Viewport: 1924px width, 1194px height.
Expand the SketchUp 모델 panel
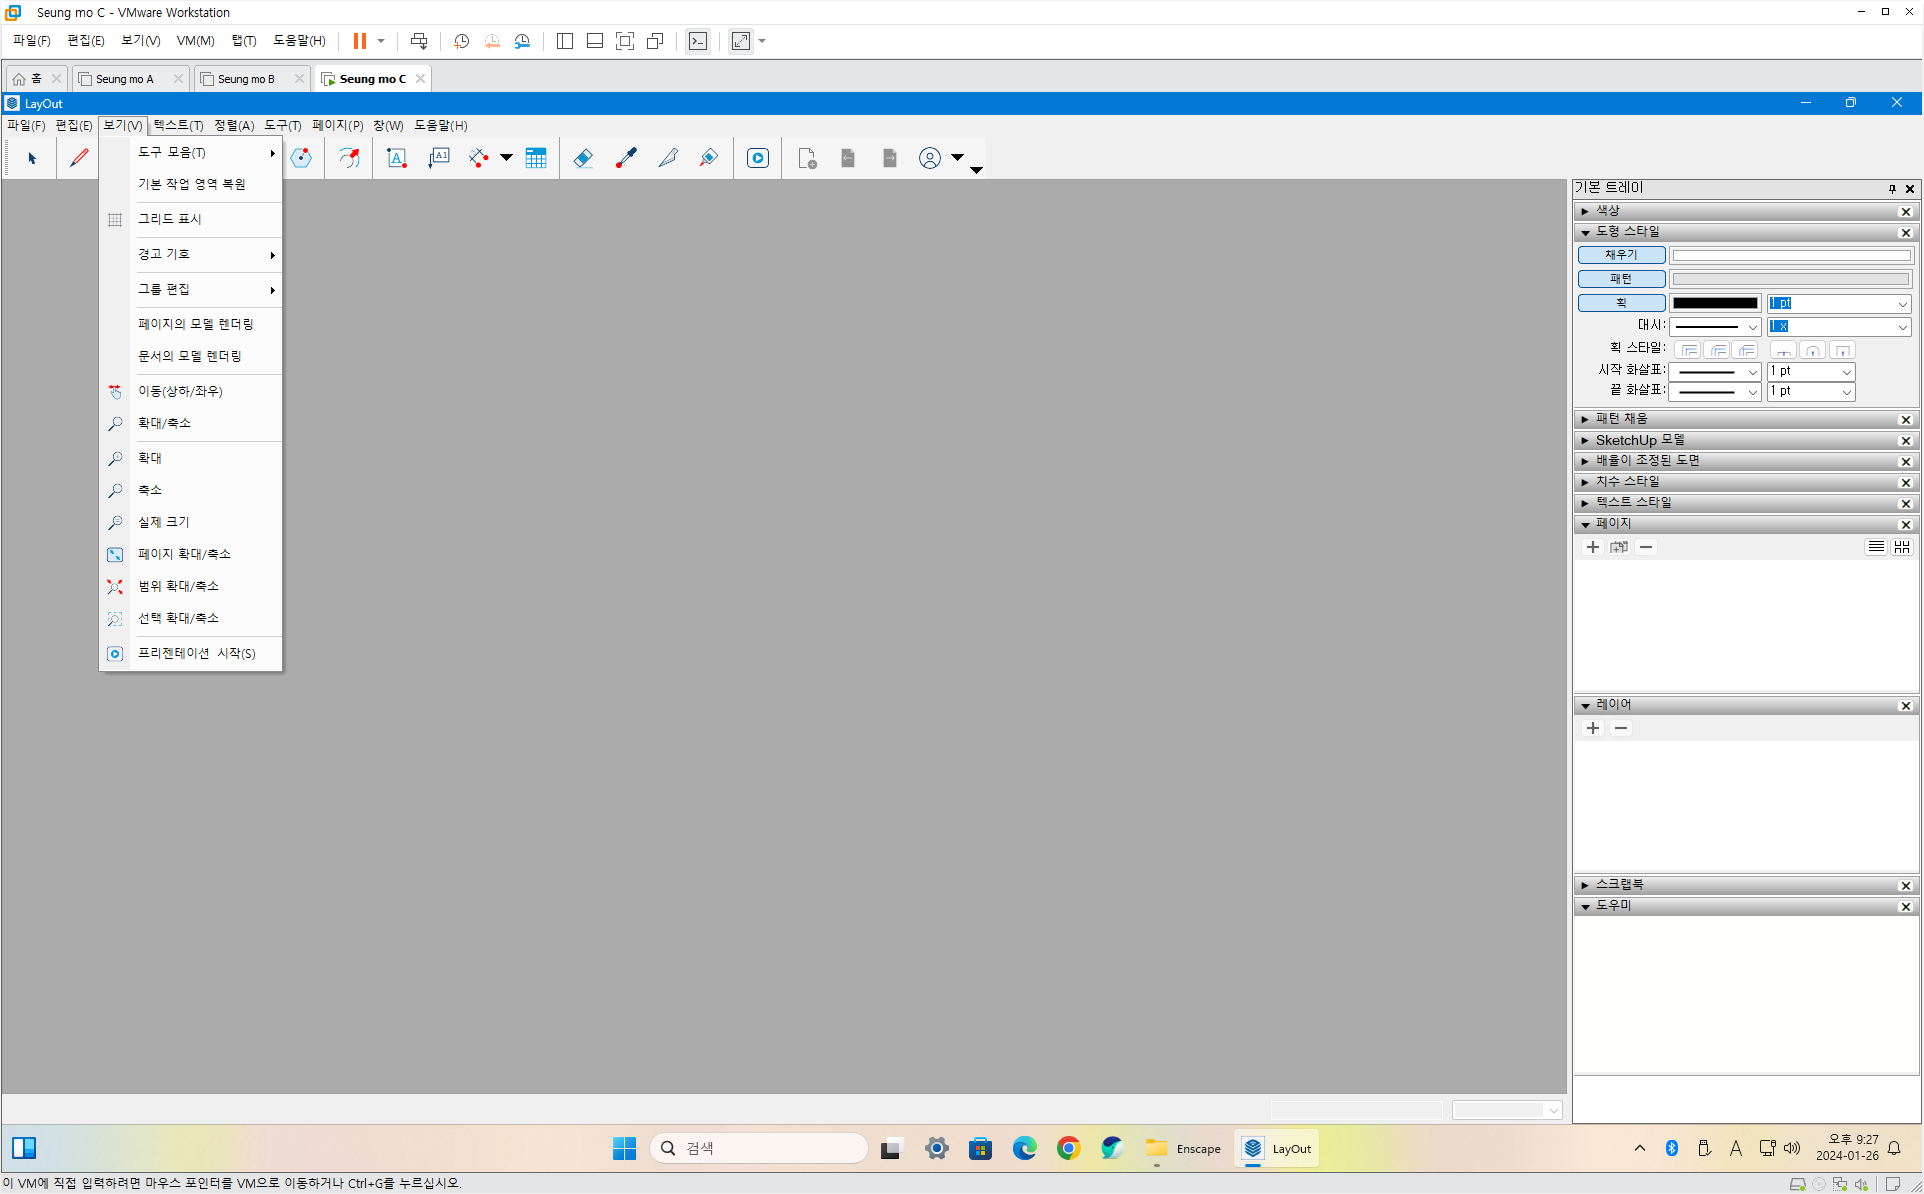pyautogui.click(x=1640, y=440)
